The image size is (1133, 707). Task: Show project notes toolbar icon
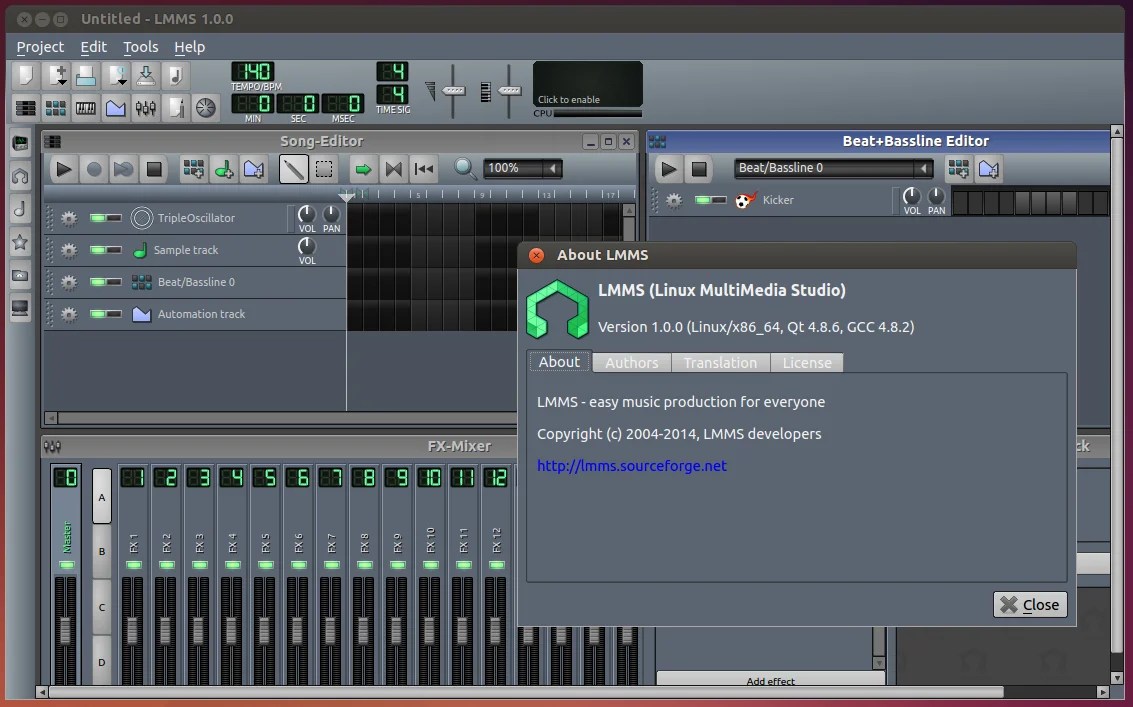(x=176, y=108)
